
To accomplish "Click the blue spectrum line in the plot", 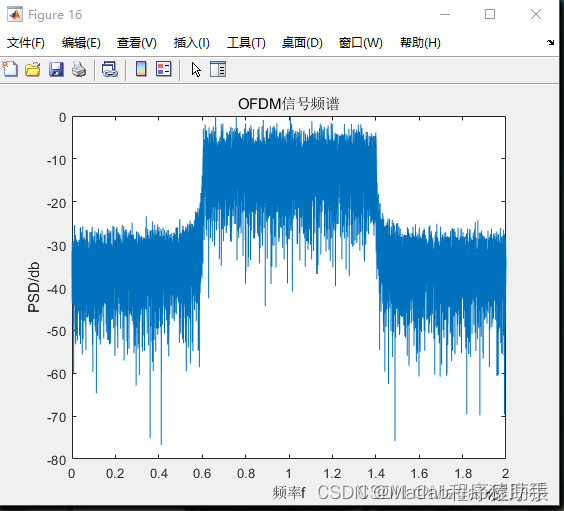I will point(288,173).
